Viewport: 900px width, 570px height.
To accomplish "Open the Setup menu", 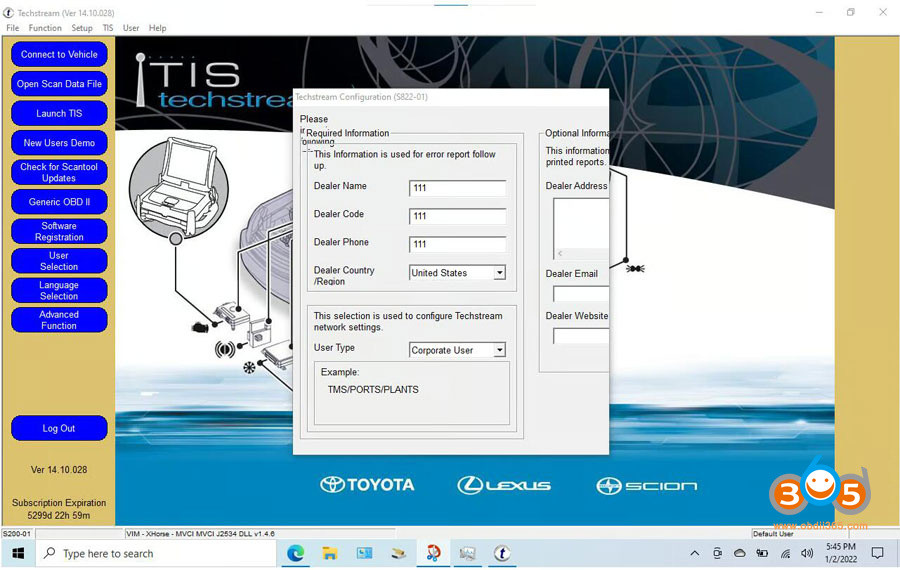I will [x=82, y=28].
